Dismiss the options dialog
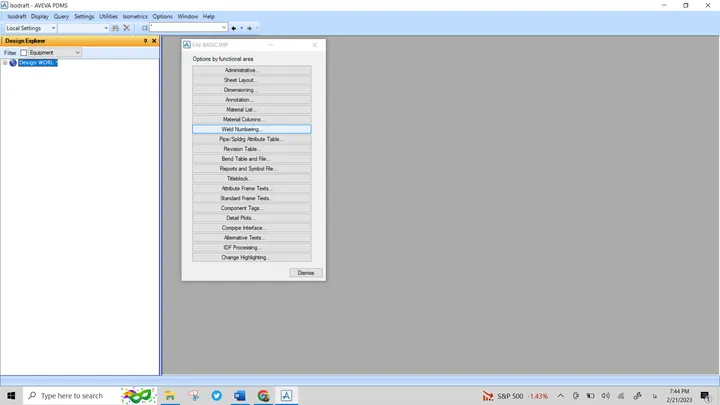Viewport: 720px width, 405px height. pyautogui.click(x=306, y=273)
